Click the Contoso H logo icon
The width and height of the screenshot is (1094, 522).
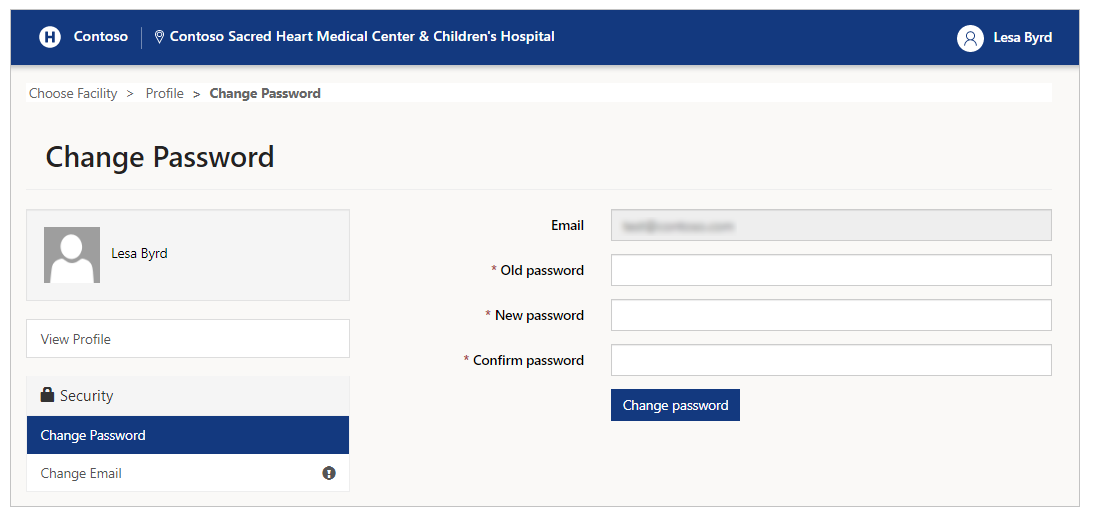pyautogui.click(x=50, y=37)
